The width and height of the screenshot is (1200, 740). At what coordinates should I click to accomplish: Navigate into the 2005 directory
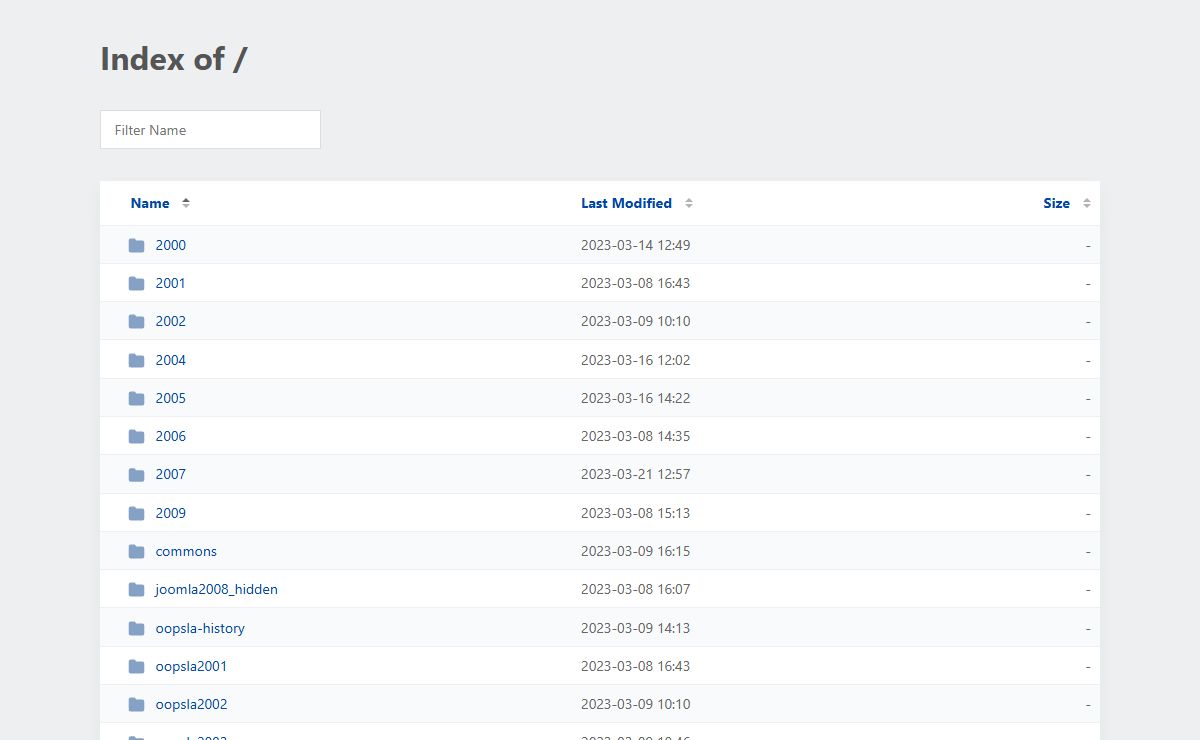[171, 398]
